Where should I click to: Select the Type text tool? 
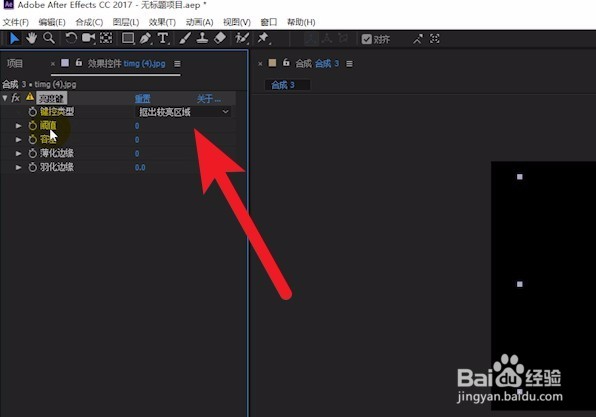163,38
